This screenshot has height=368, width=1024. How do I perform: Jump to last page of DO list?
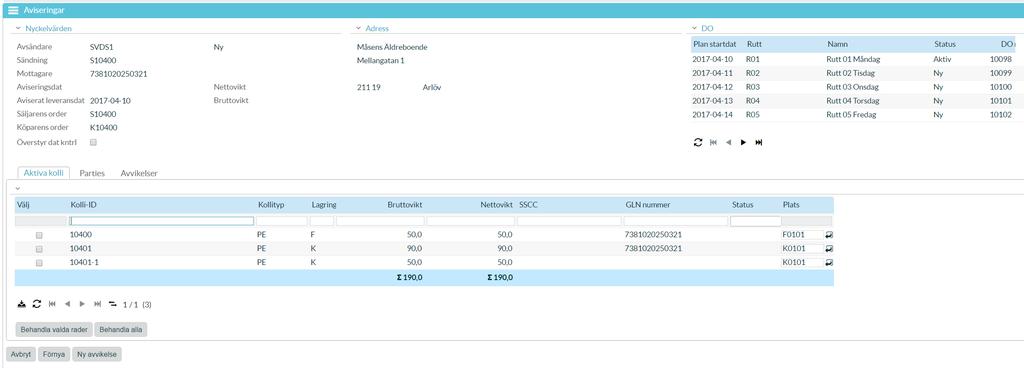(759, 142)
